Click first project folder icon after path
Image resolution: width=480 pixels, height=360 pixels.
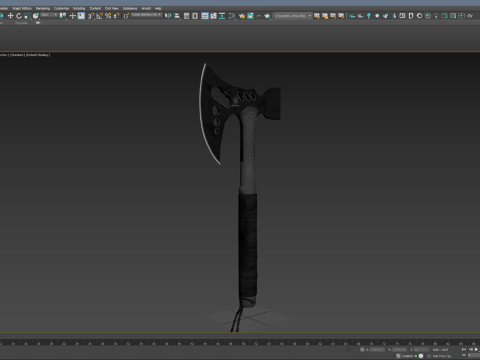[x=317, y=16]
